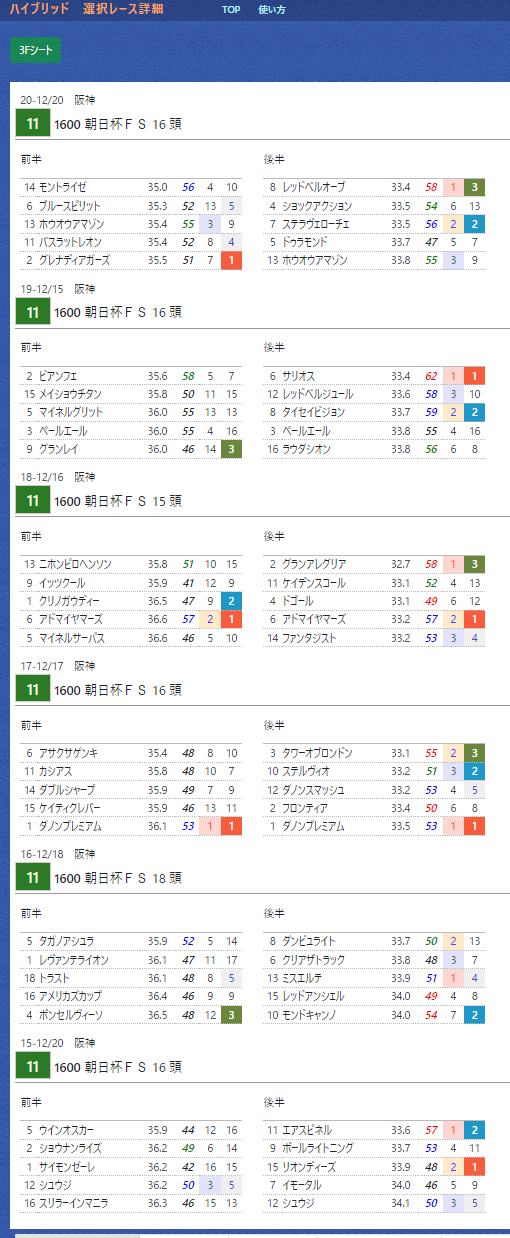Image resolution: width=510 pixels, height=1238 pixels.
Task: Click horse name タワーオブロンドン in 2017 後半
Action: click(x=317, y=753)
